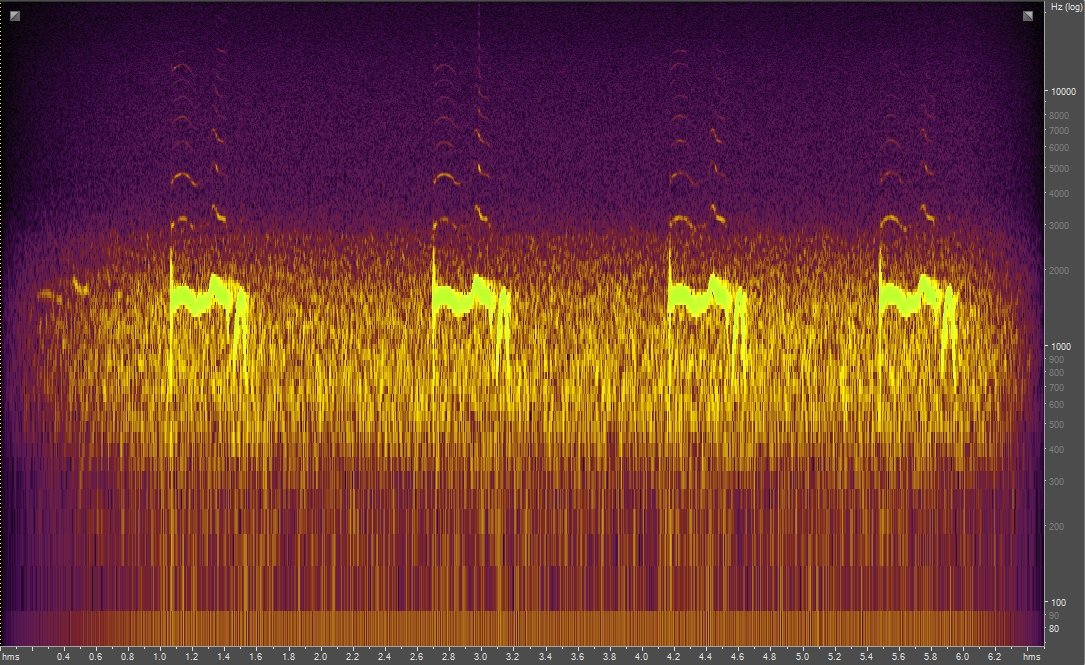Click the 2000 label on the frequency scale
The width and height of the screenshot is (1085, 665).
1059,270
